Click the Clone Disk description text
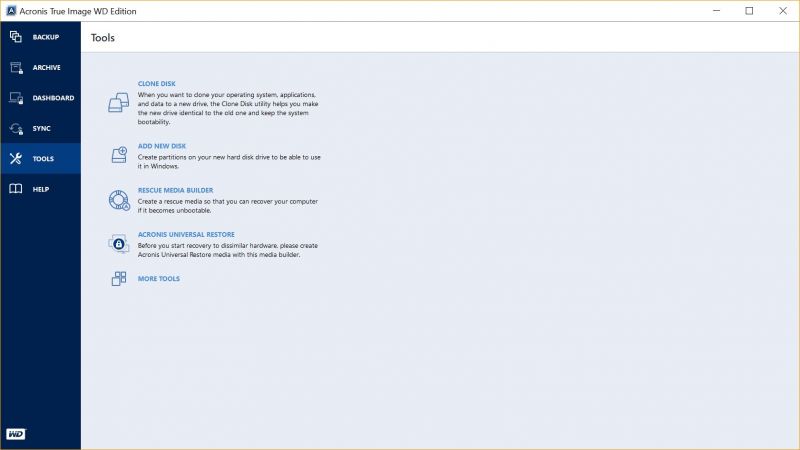This screenshot has height=450, width=800. tap(228, 108)
